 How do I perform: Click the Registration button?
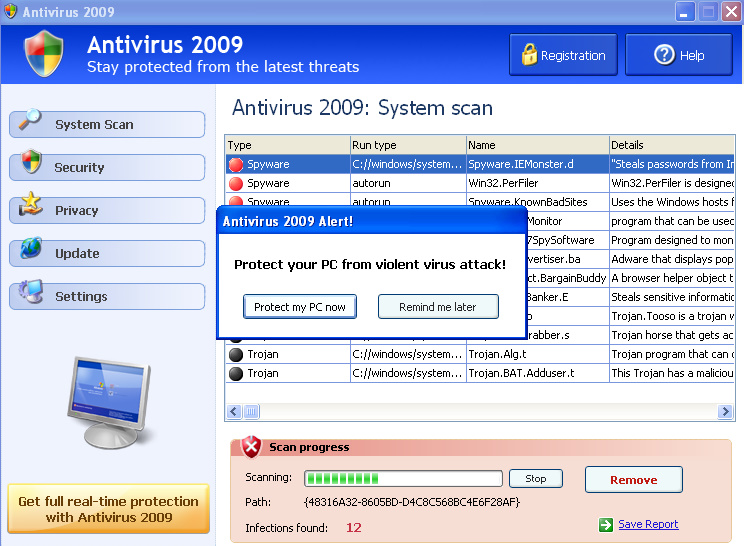pyautogui.click(x=563, y=55)
